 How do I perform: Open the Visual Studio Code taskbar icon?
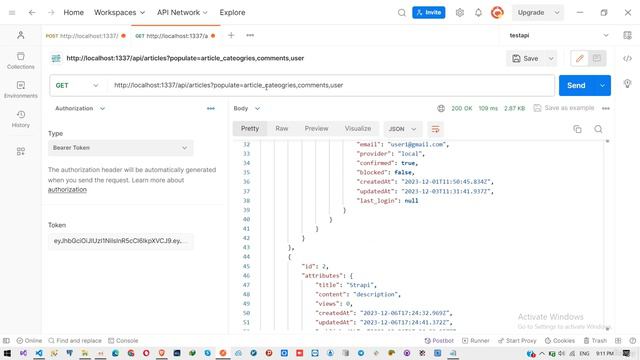click(x=39, y=353)
